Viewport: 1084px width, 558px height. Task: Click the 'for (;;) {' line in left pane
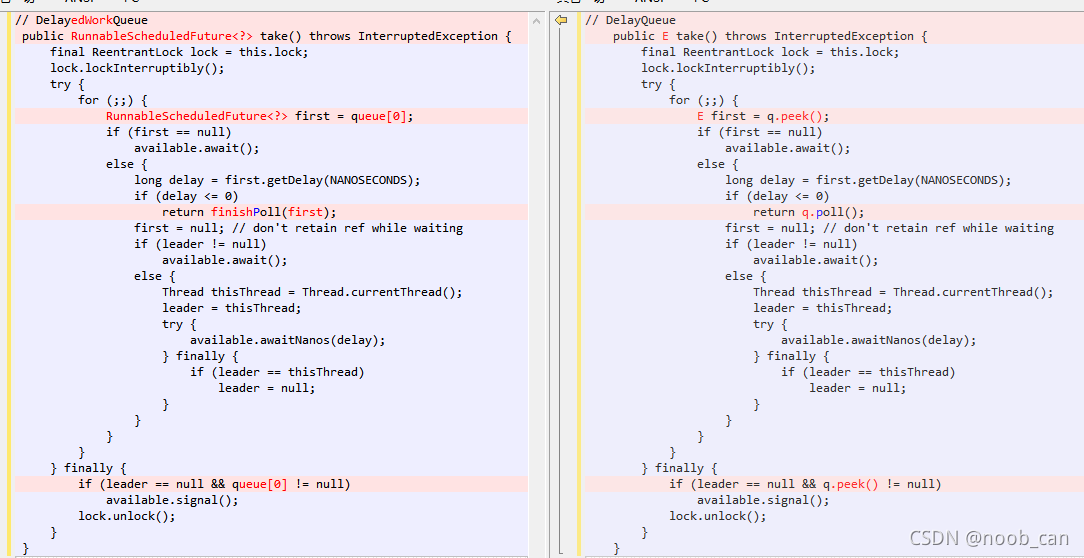coord(113,100)
